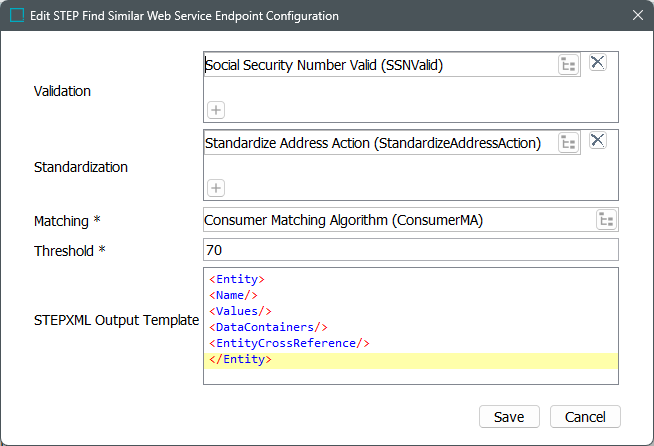Click the dialog window icon in title bar
Screen dimensions: 654x446
(x=17, y=16)
